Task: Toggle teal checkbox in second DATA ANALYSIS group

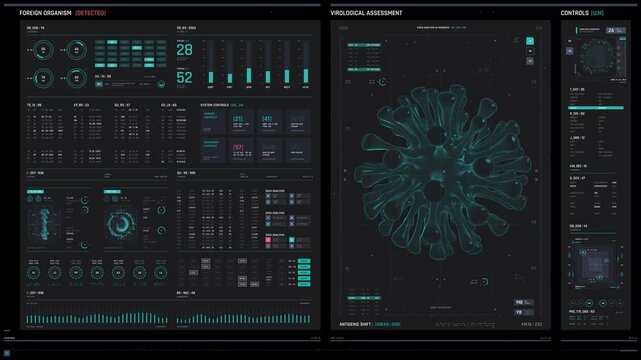Action: [x=268, y=224]
